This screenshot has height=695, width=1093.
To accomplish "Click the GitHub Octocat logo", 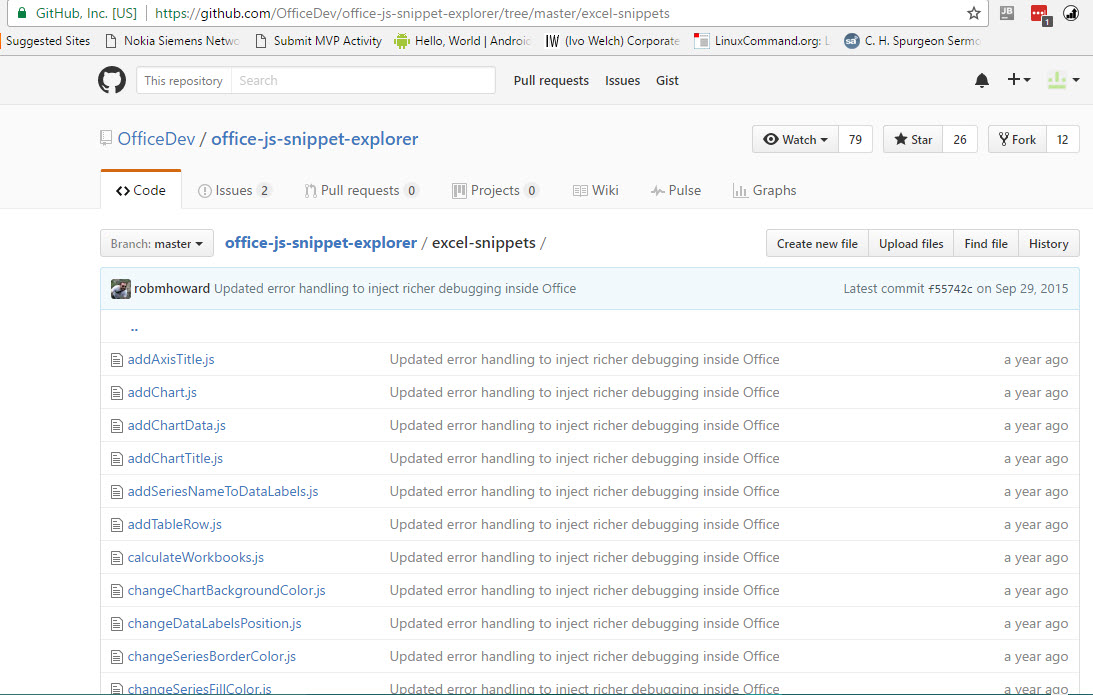I will 111,80.
